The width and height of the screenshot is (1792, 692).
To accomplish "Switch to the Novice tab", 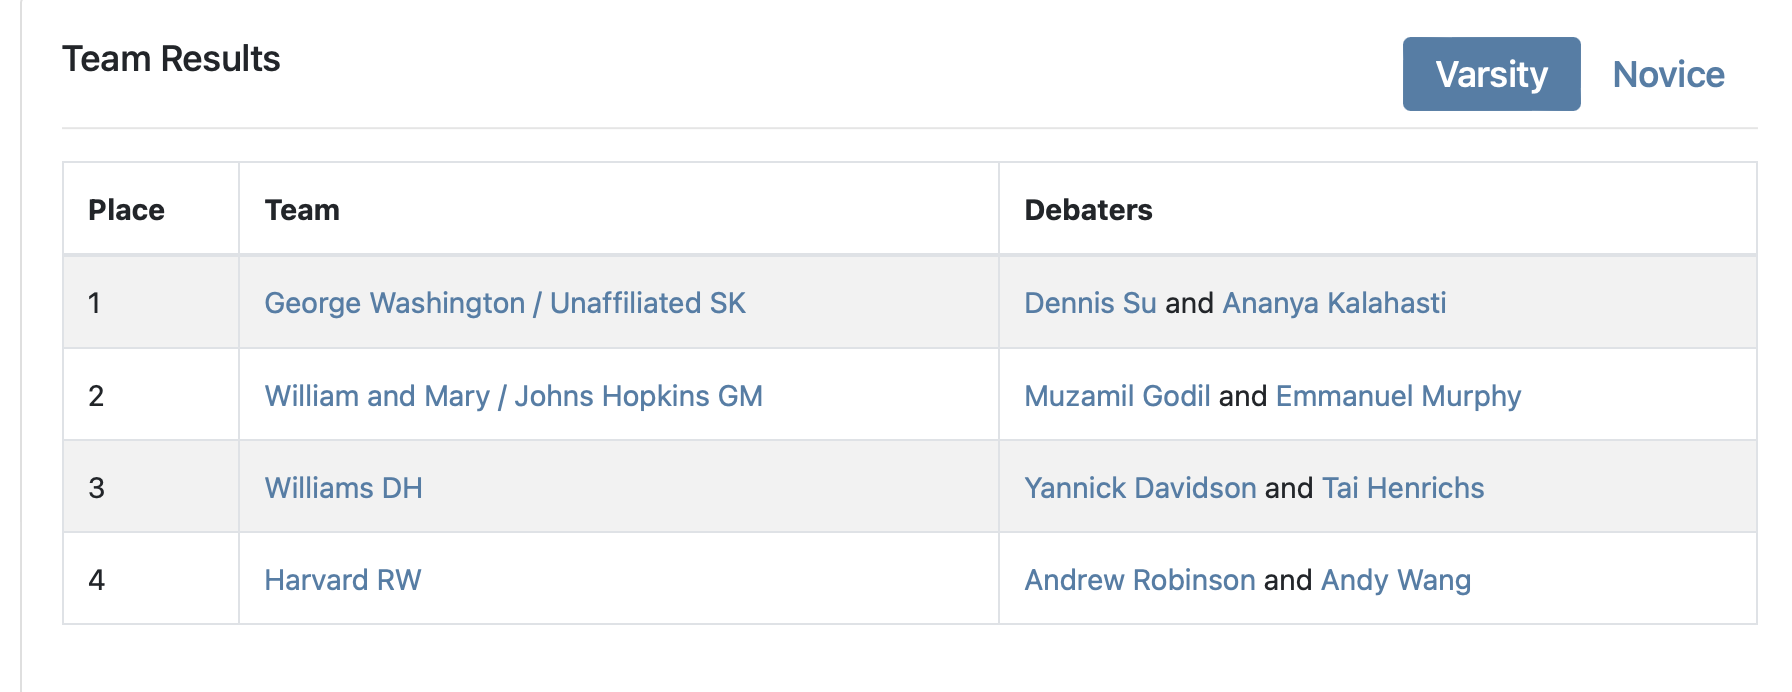I will [x=1668, y=75].
